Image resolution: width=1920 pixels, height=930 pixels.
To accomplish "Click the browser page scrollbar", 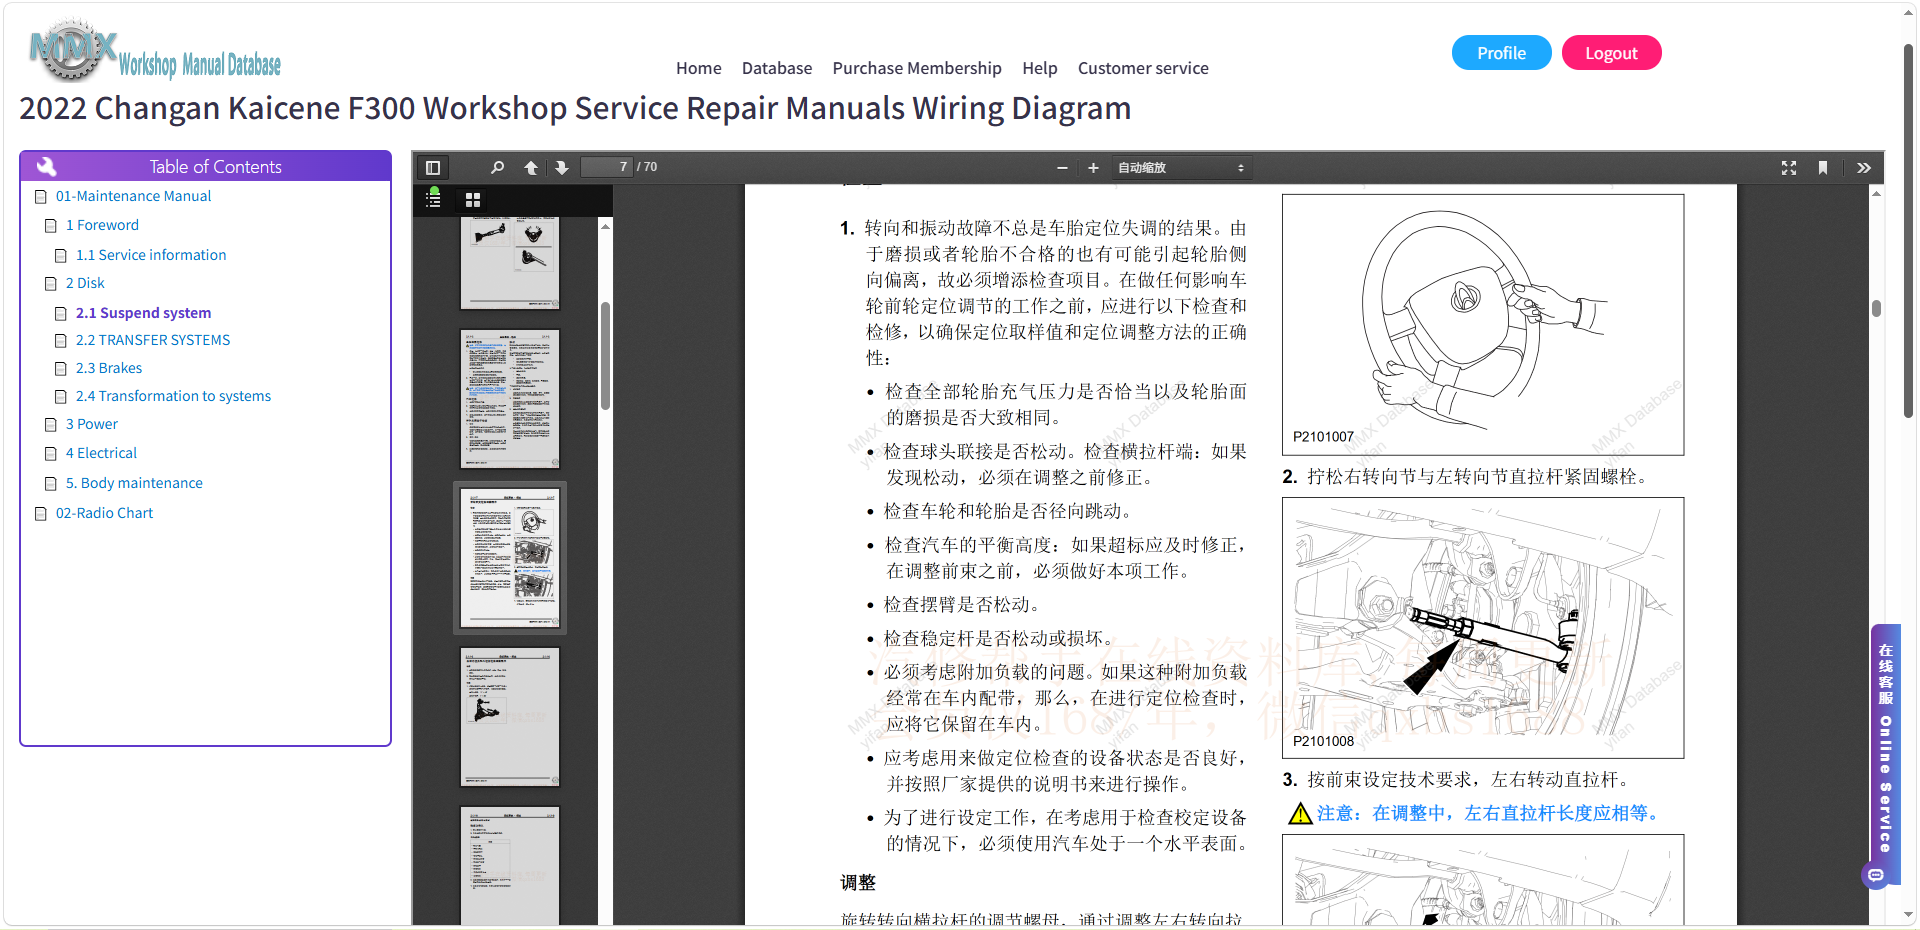I will (1908, 230).
